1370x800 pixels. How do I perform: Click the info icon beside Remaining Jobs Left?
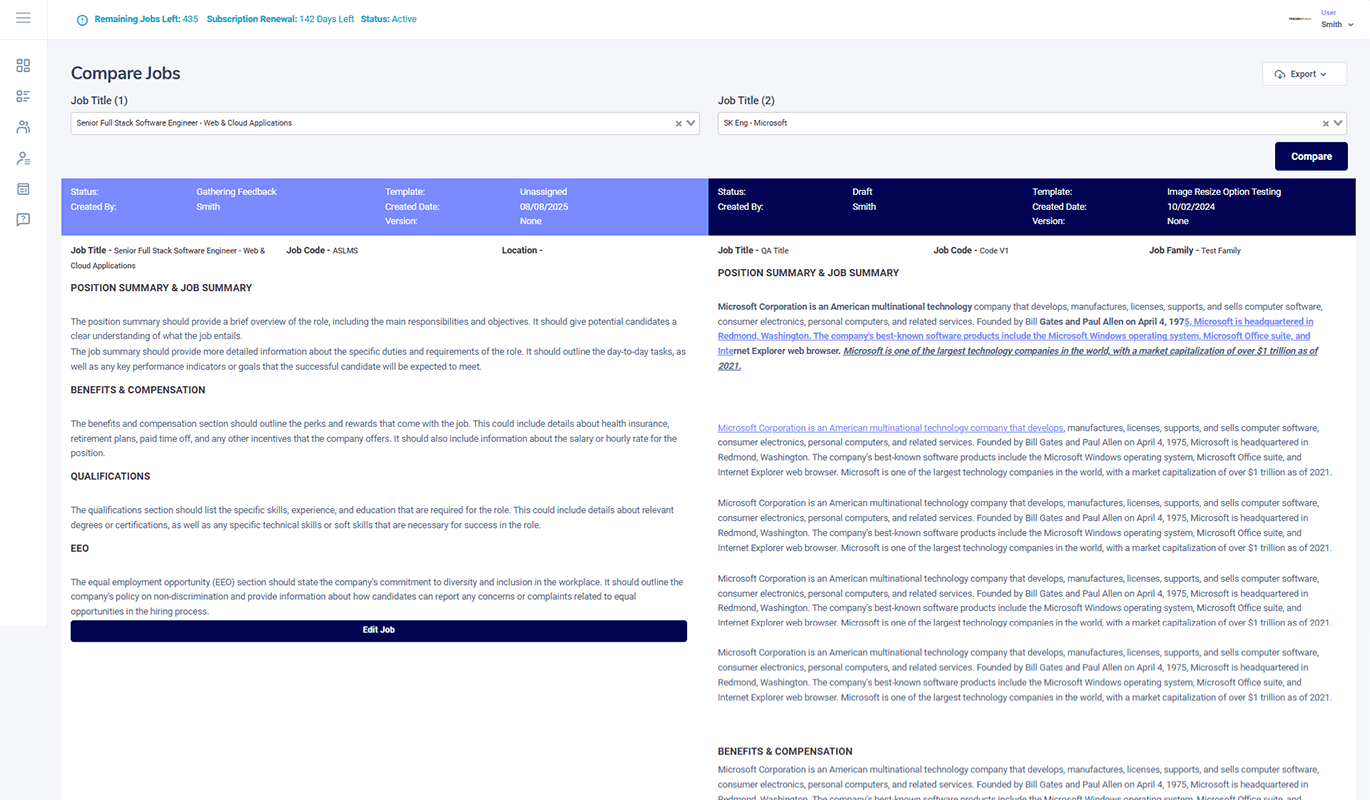(82, 18)
